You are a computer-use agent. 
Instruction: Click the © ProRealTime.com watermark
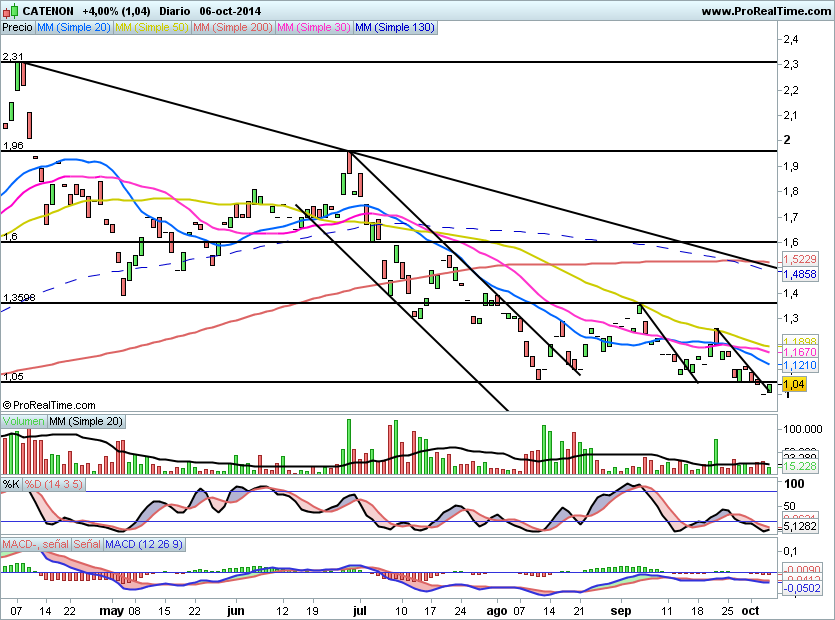[x=50, y=405]
